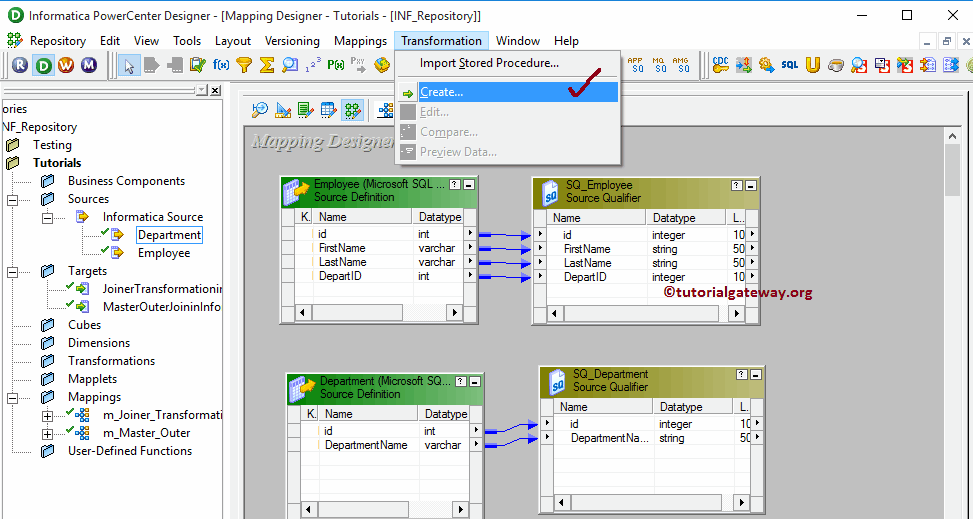
Task: Select the Employee source in tree
Action: [164, 253]
